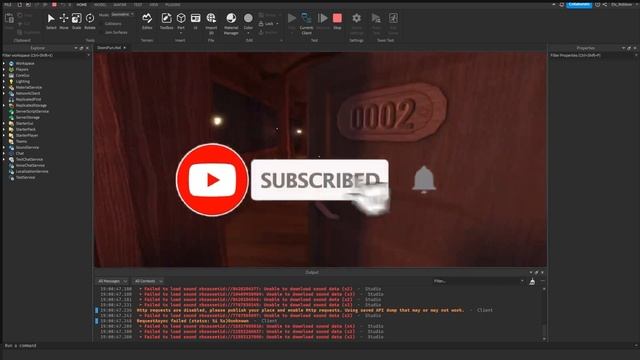Open the All Contexts filter dropdown
The height and width of the screenshot is (360, 640).
click(148, 281)
